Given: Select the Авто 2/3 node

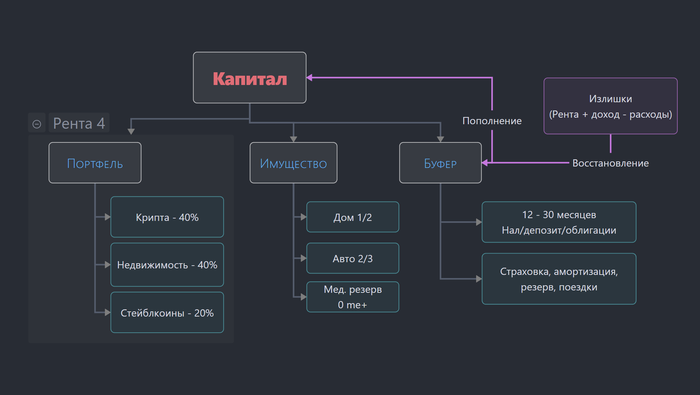Looking at the screenshot, I should coord(353,258).
